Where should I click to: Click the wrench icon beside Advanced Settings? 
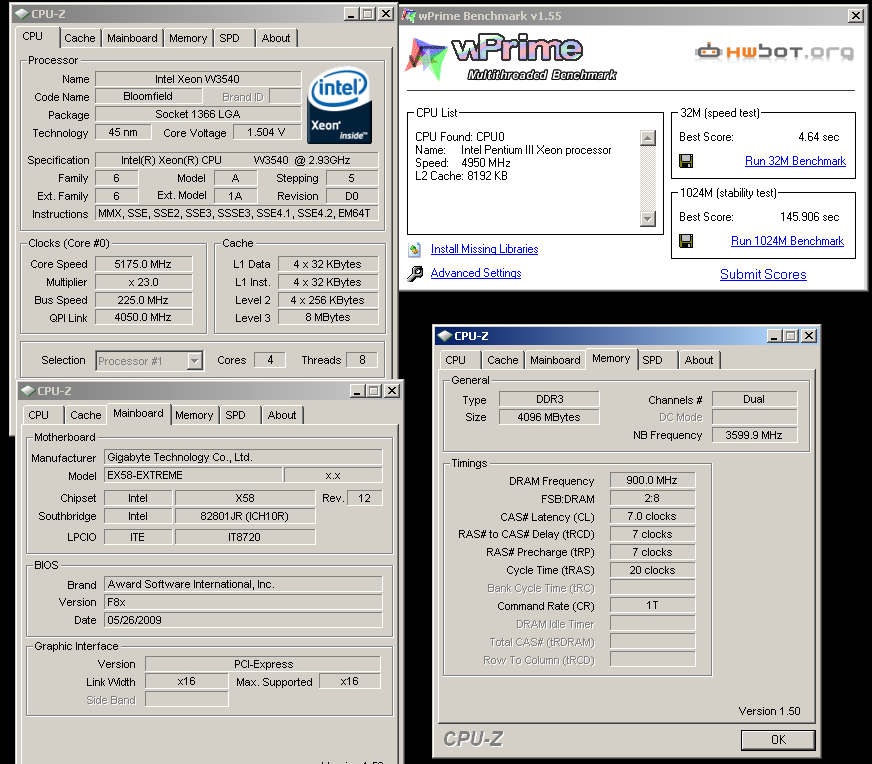coord(415,274)
